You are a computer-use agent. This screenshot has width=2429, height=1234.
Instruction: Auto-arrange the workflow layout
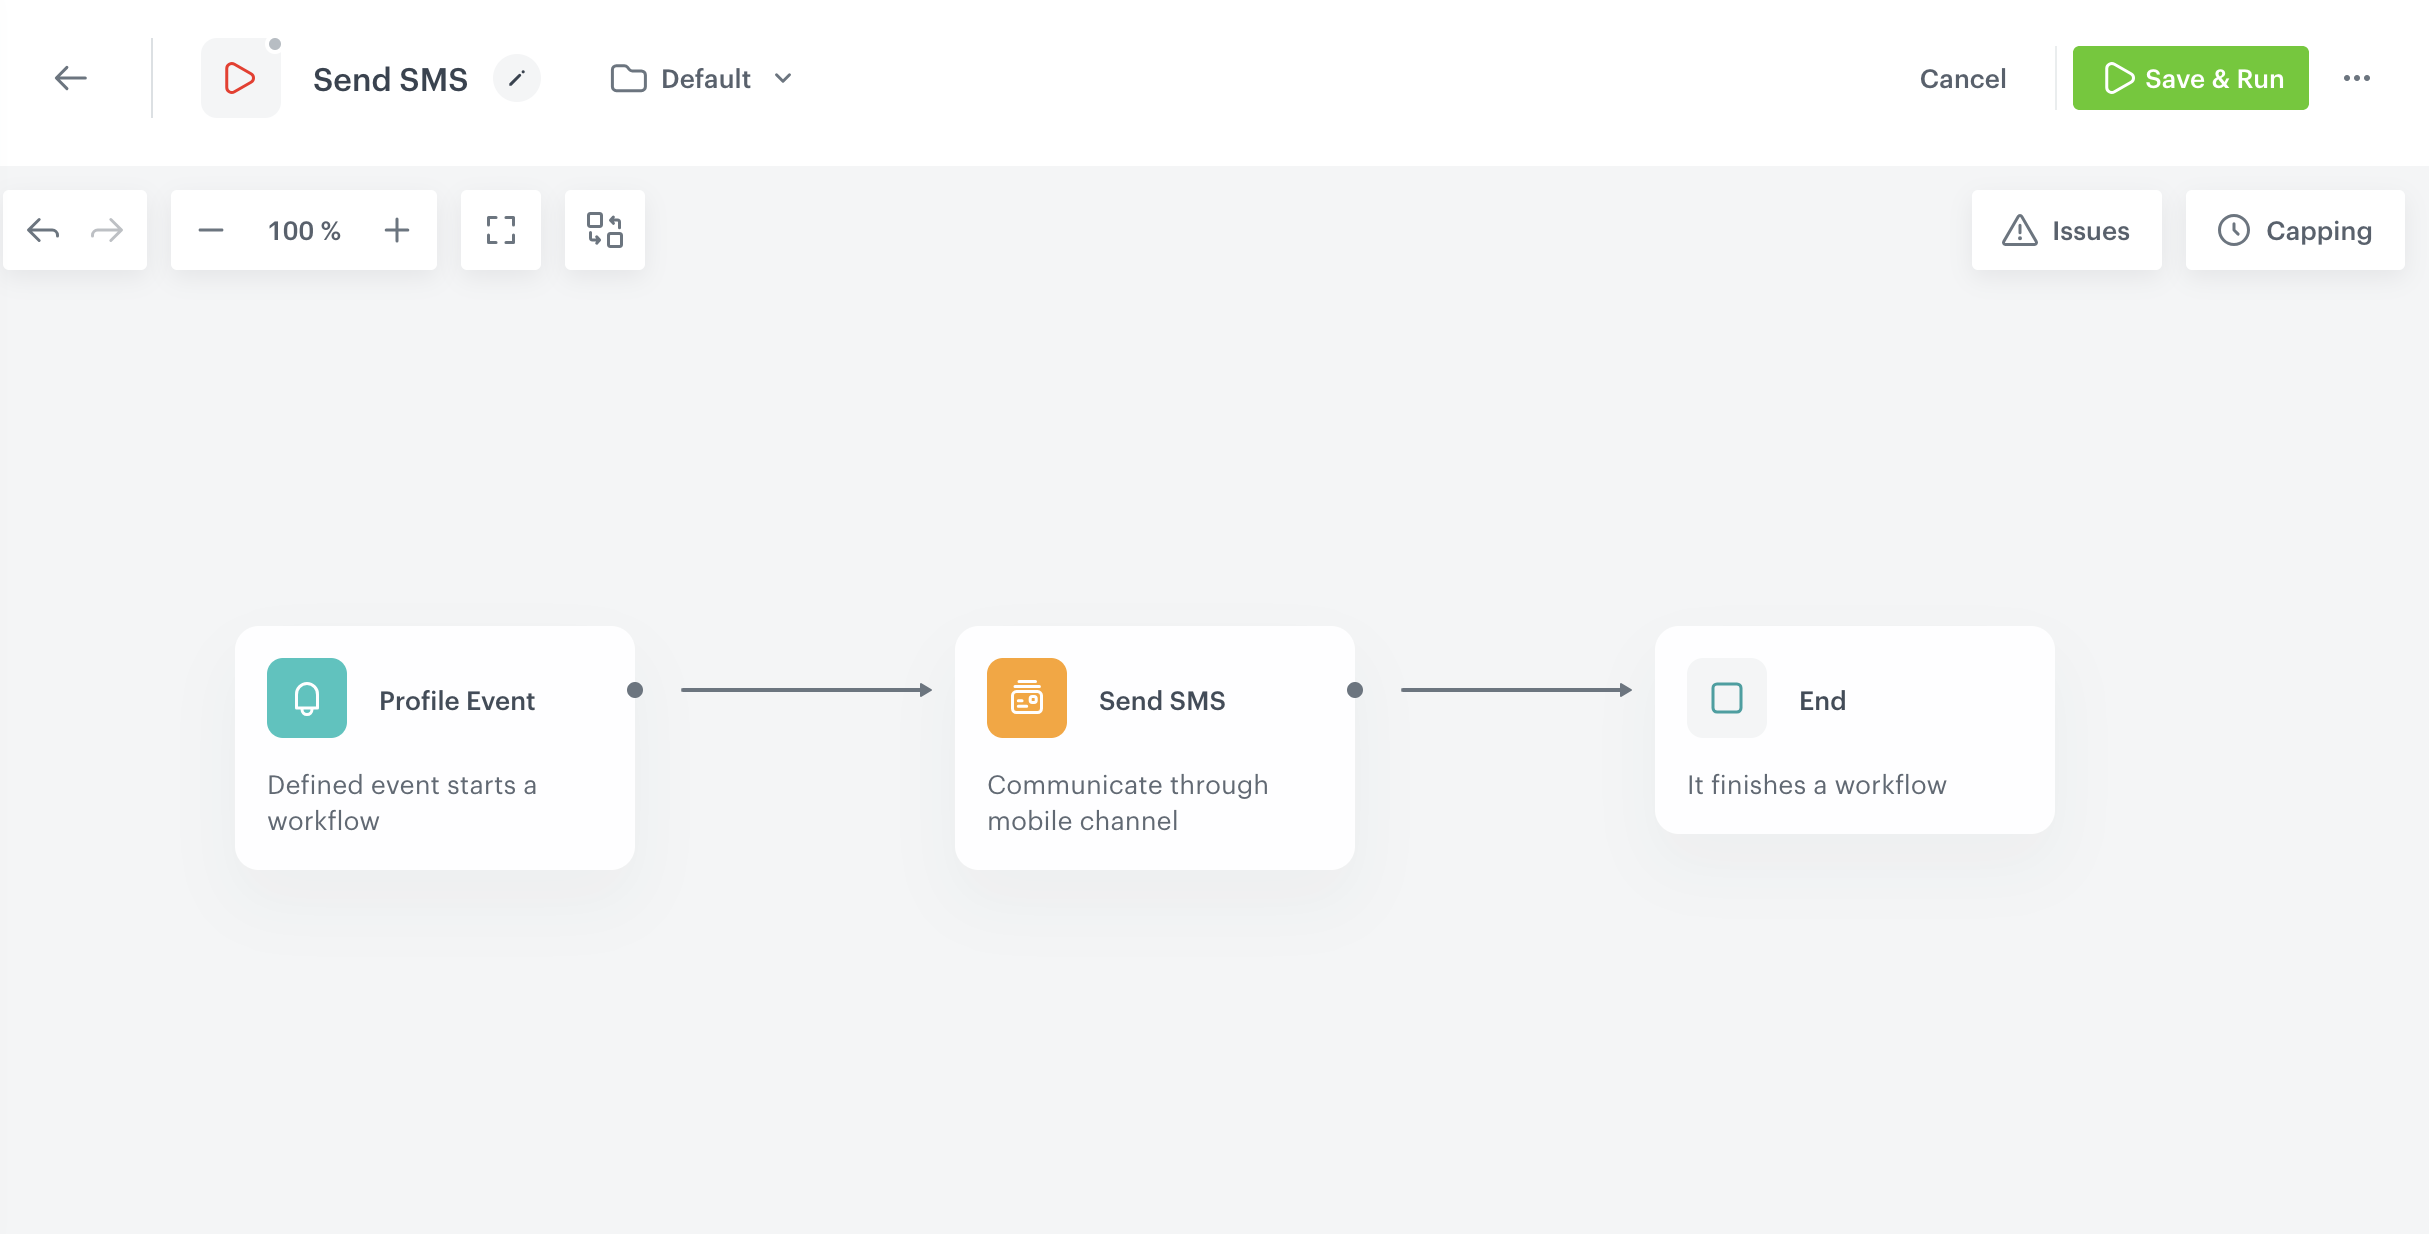[x=604, y=229]
